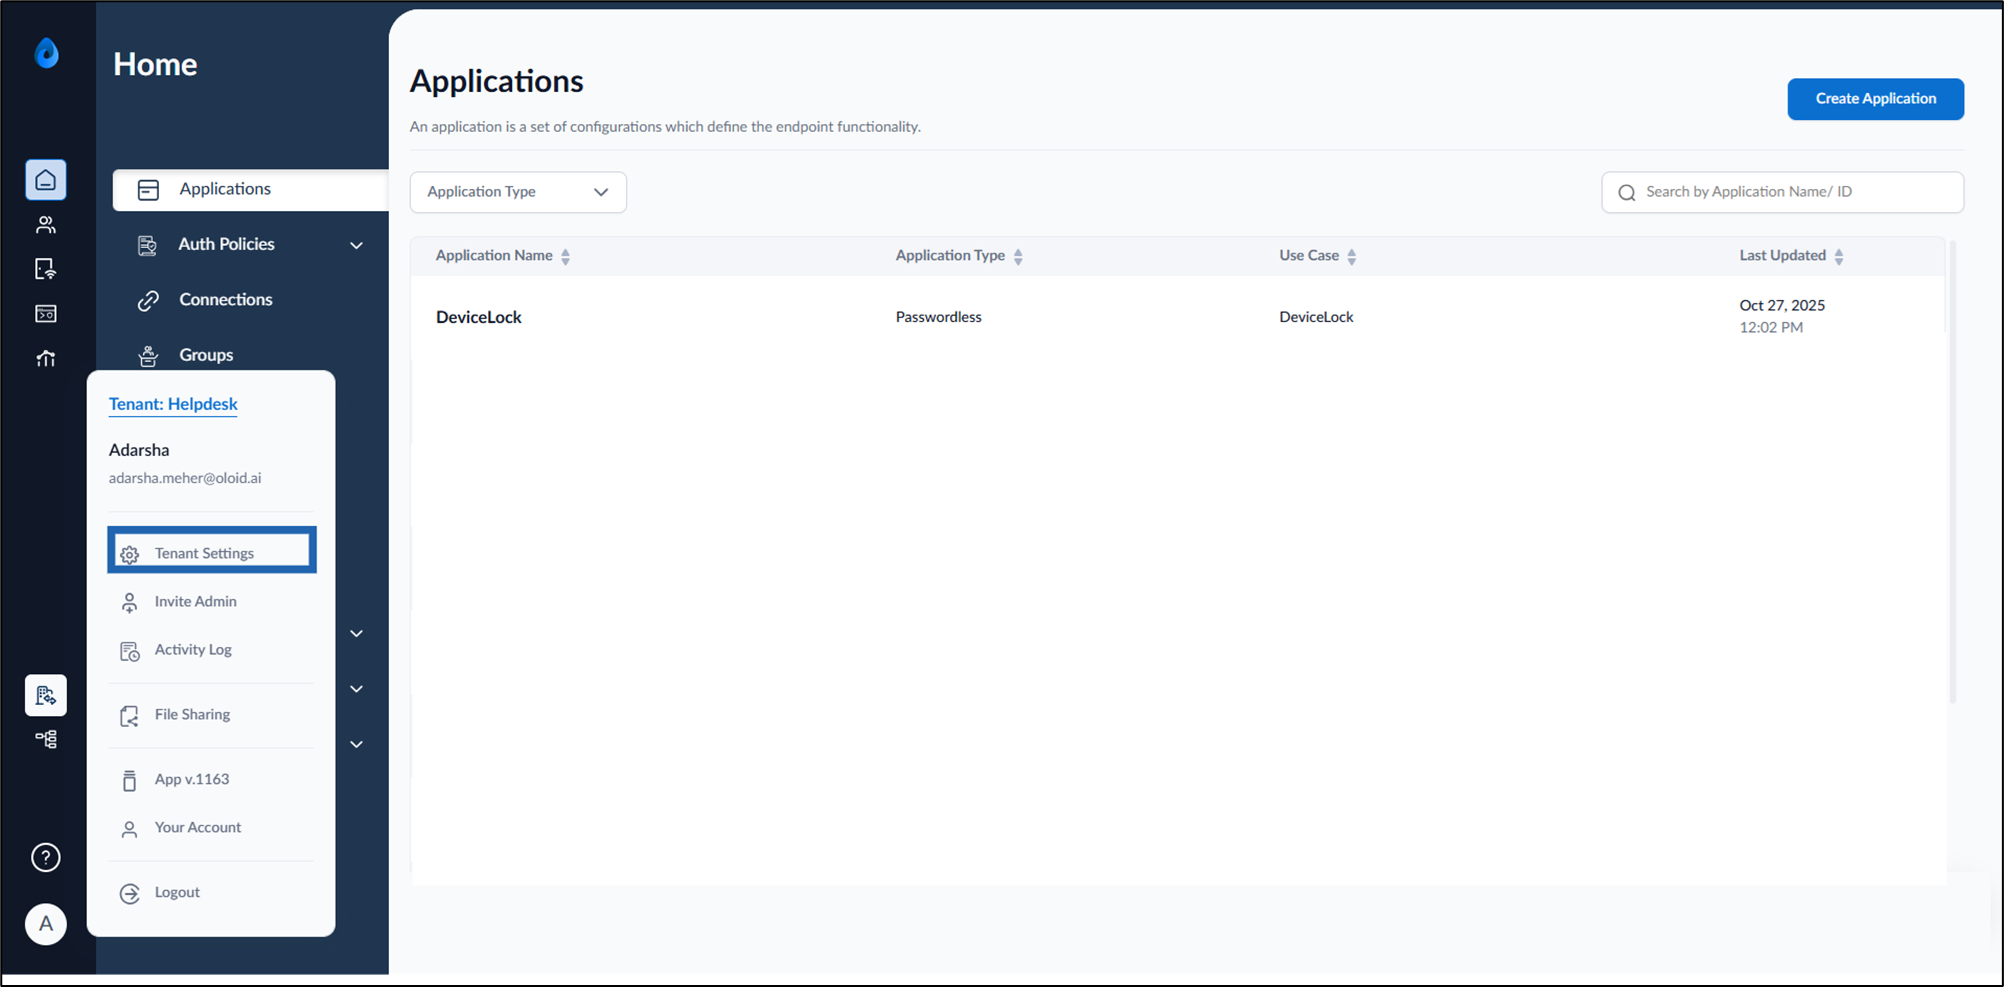Screen dimensions: 2004x987
Task: Open the analytics chart rail icon
Action: 46,358
